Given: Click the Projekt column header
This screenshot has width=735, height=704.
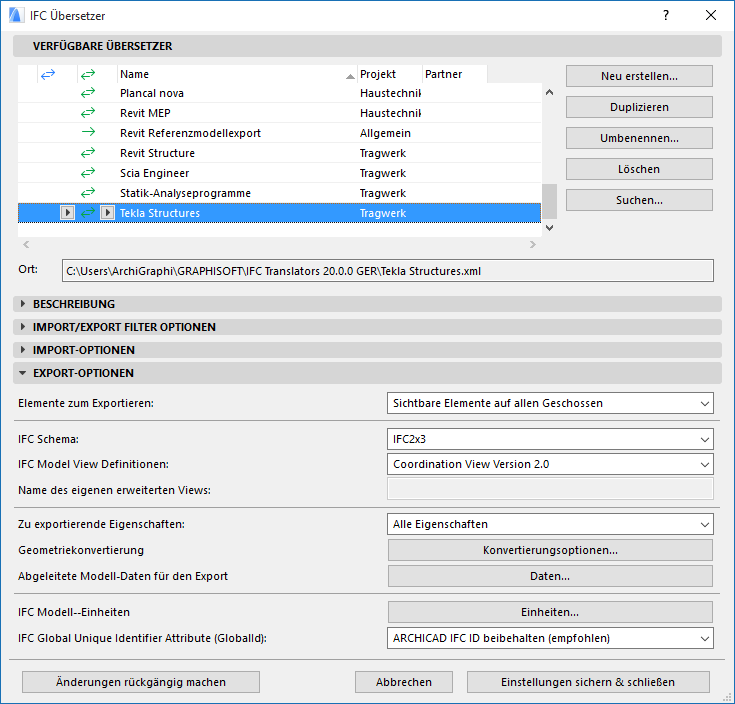Looking at the screenshot, I should (x=390, y=74).
